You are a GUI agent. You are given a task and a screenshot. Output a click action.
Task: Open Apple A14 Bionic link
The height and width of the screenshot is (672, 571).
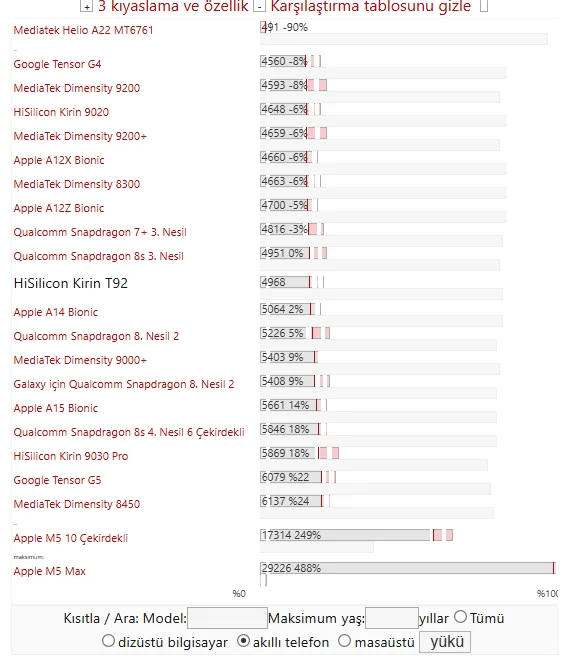(x=56, y=312)
